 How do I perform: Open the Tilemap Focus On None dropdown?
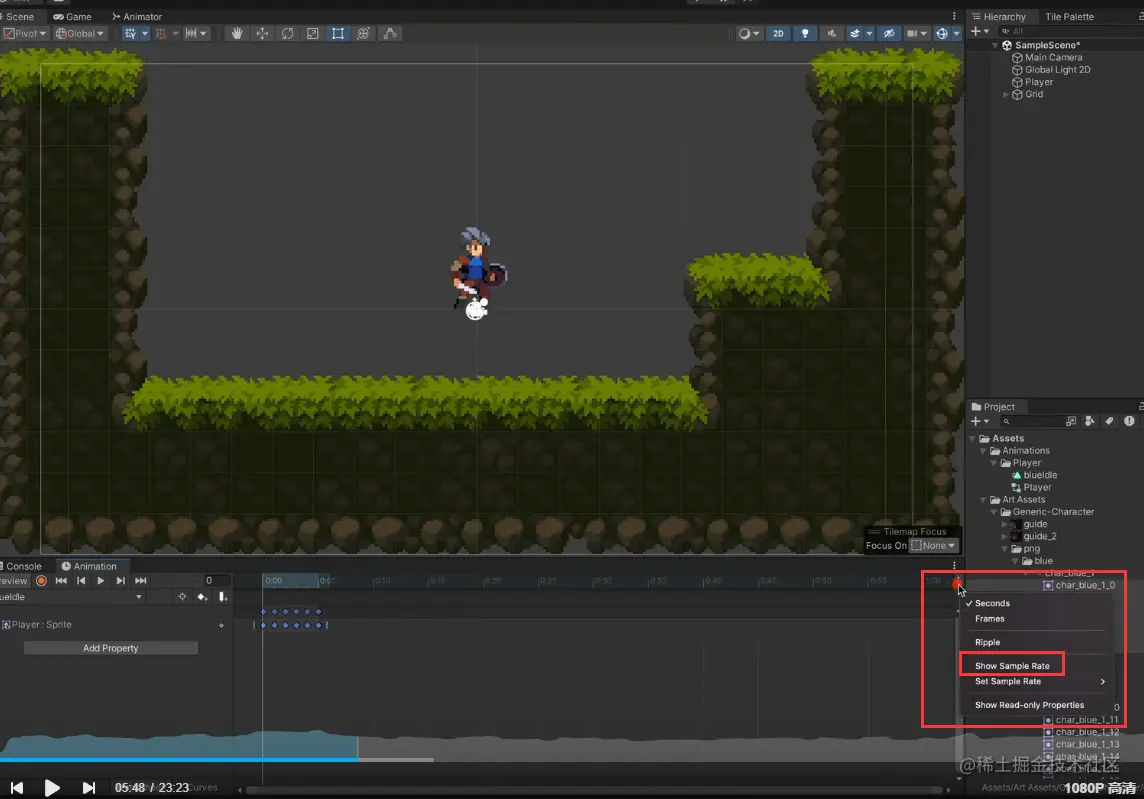(933, 546)
